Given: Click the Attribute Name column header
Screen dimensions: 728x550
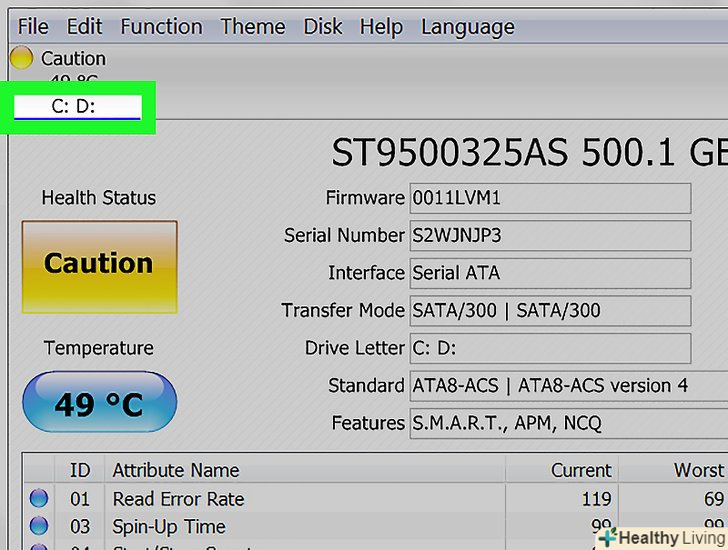Looking at the screenshot, I should (178, 470).
